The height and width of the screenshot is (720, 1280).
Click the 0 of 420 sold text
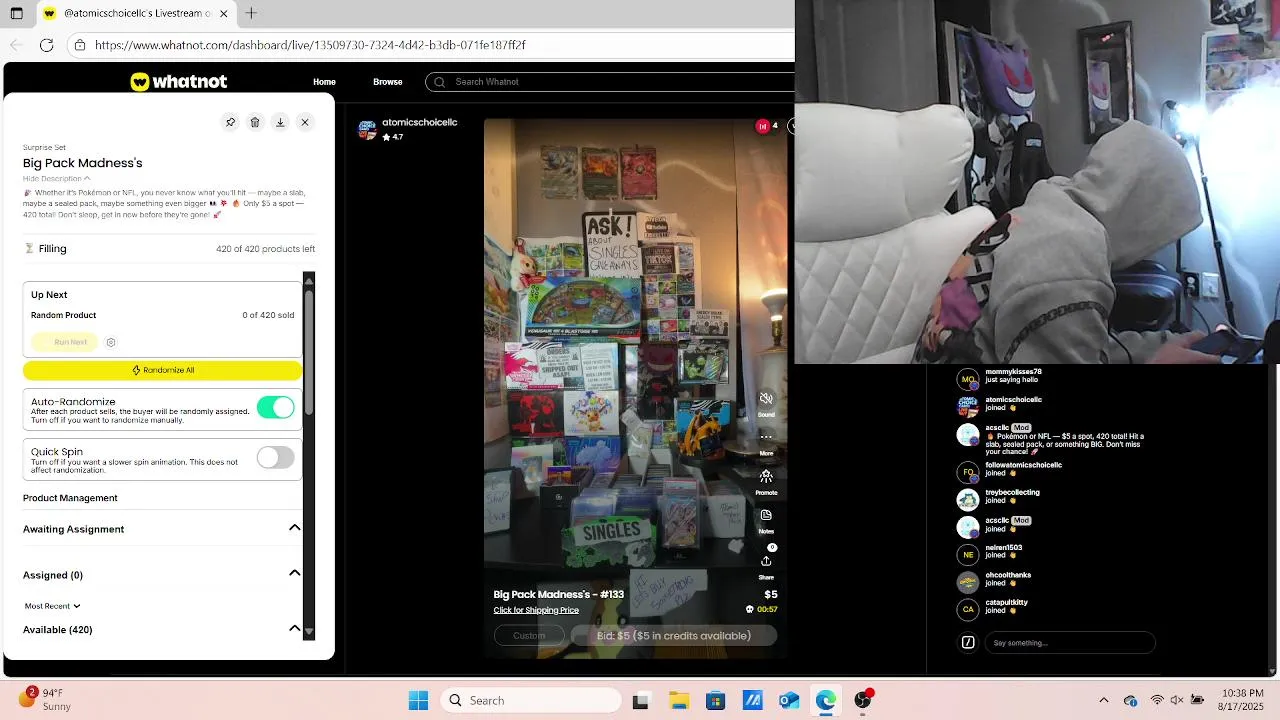268,315
